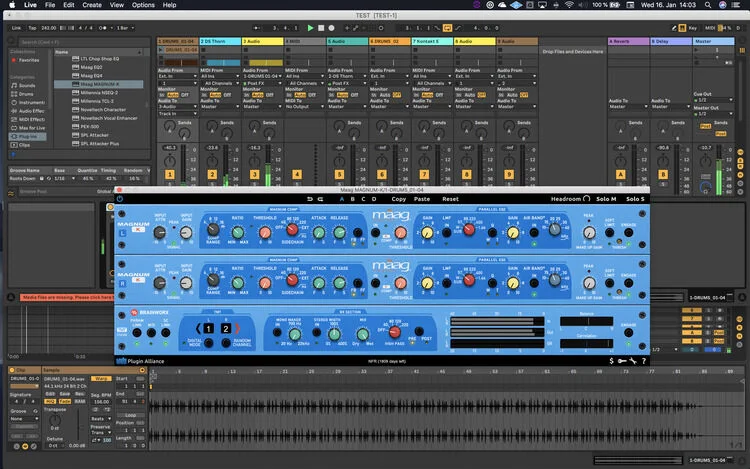
Task: Open the Cue Out dropdown on Master
Action: tap(713, 100)
